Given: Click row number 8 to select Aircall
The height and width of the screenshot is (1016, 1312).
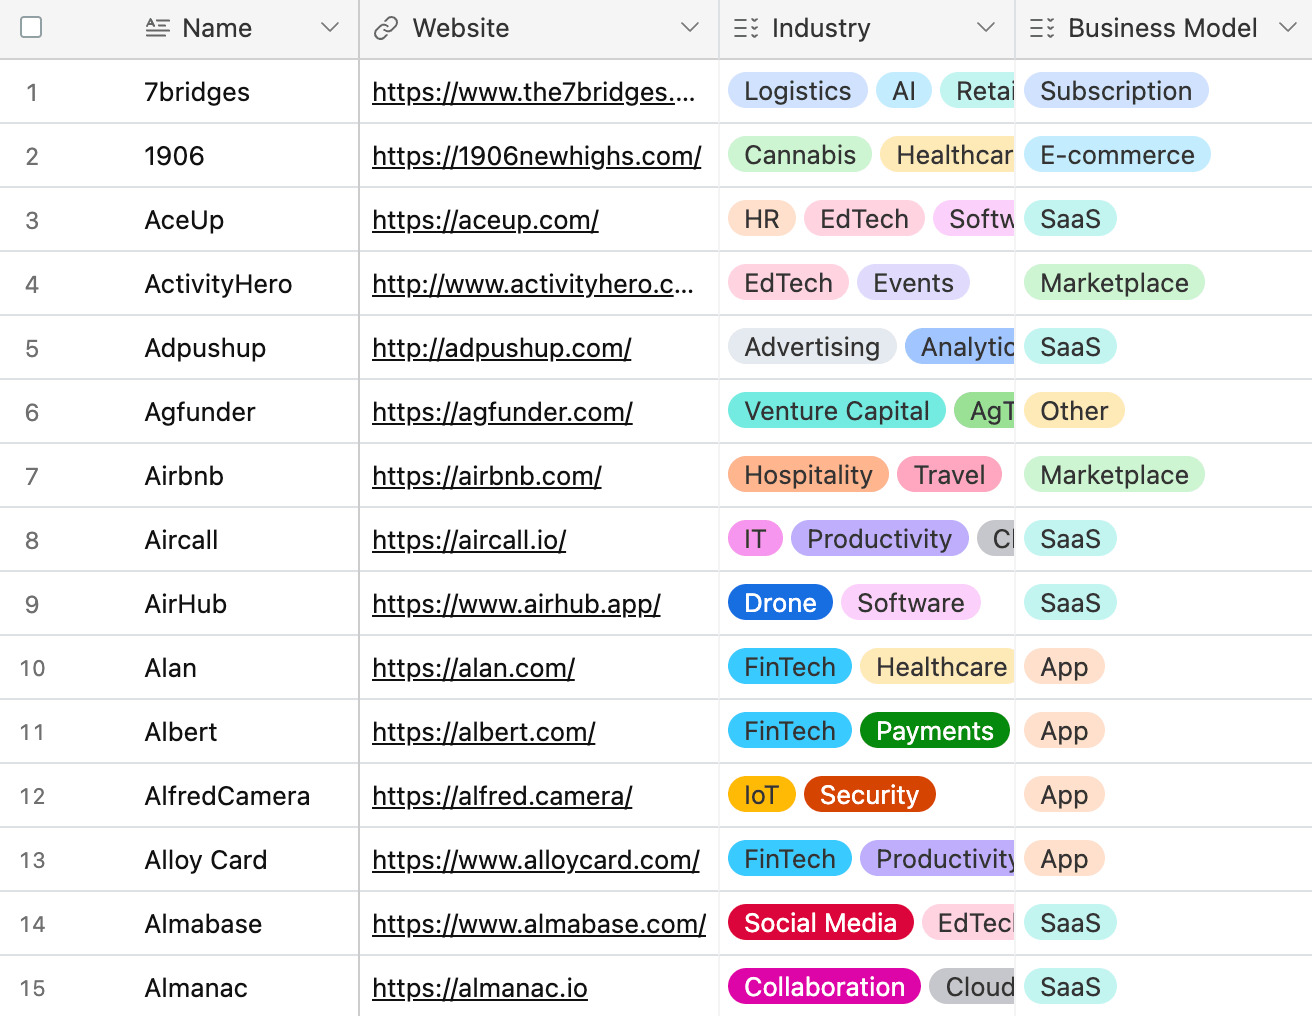Looking at the screenshot, I should [32, 540].
